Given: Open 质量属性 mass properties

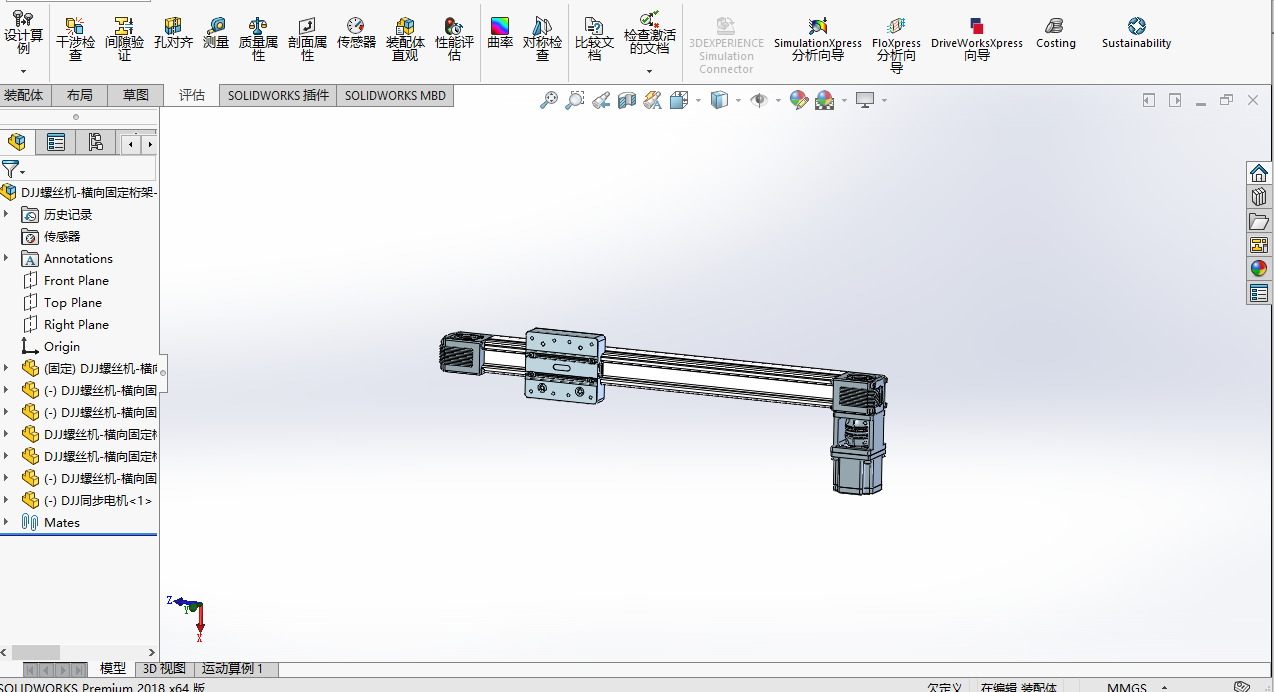Looking at the screenshot, I should 258,39.
